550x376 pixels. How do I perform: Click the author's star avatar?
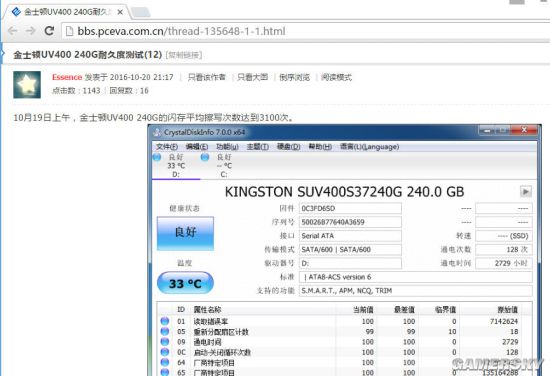click(x=27, y=85)
